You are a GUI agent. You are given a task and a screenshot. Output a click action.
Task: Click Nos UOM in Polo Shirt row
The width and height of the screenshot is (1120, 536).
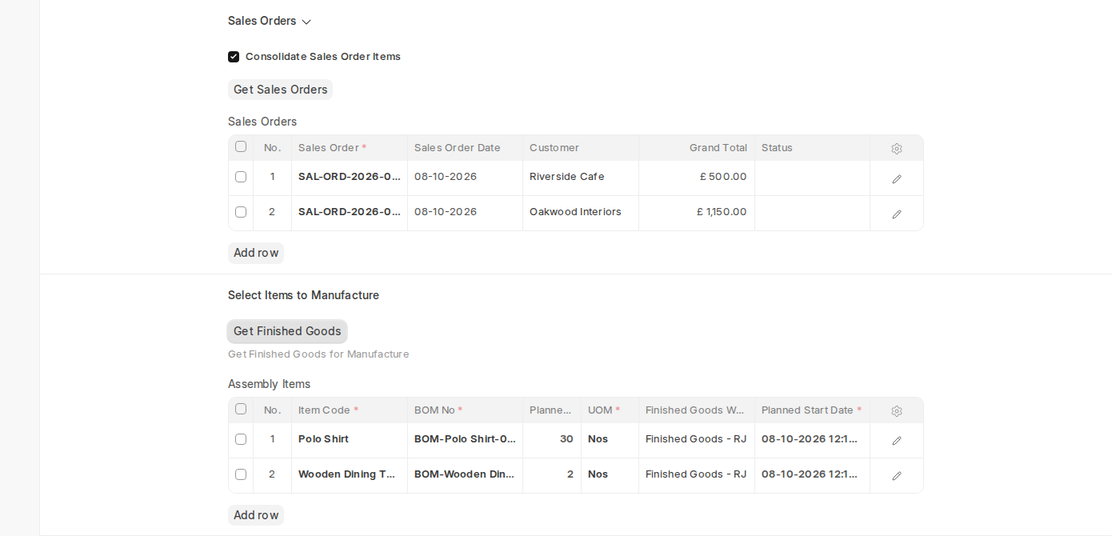click(x=610, y=439)
